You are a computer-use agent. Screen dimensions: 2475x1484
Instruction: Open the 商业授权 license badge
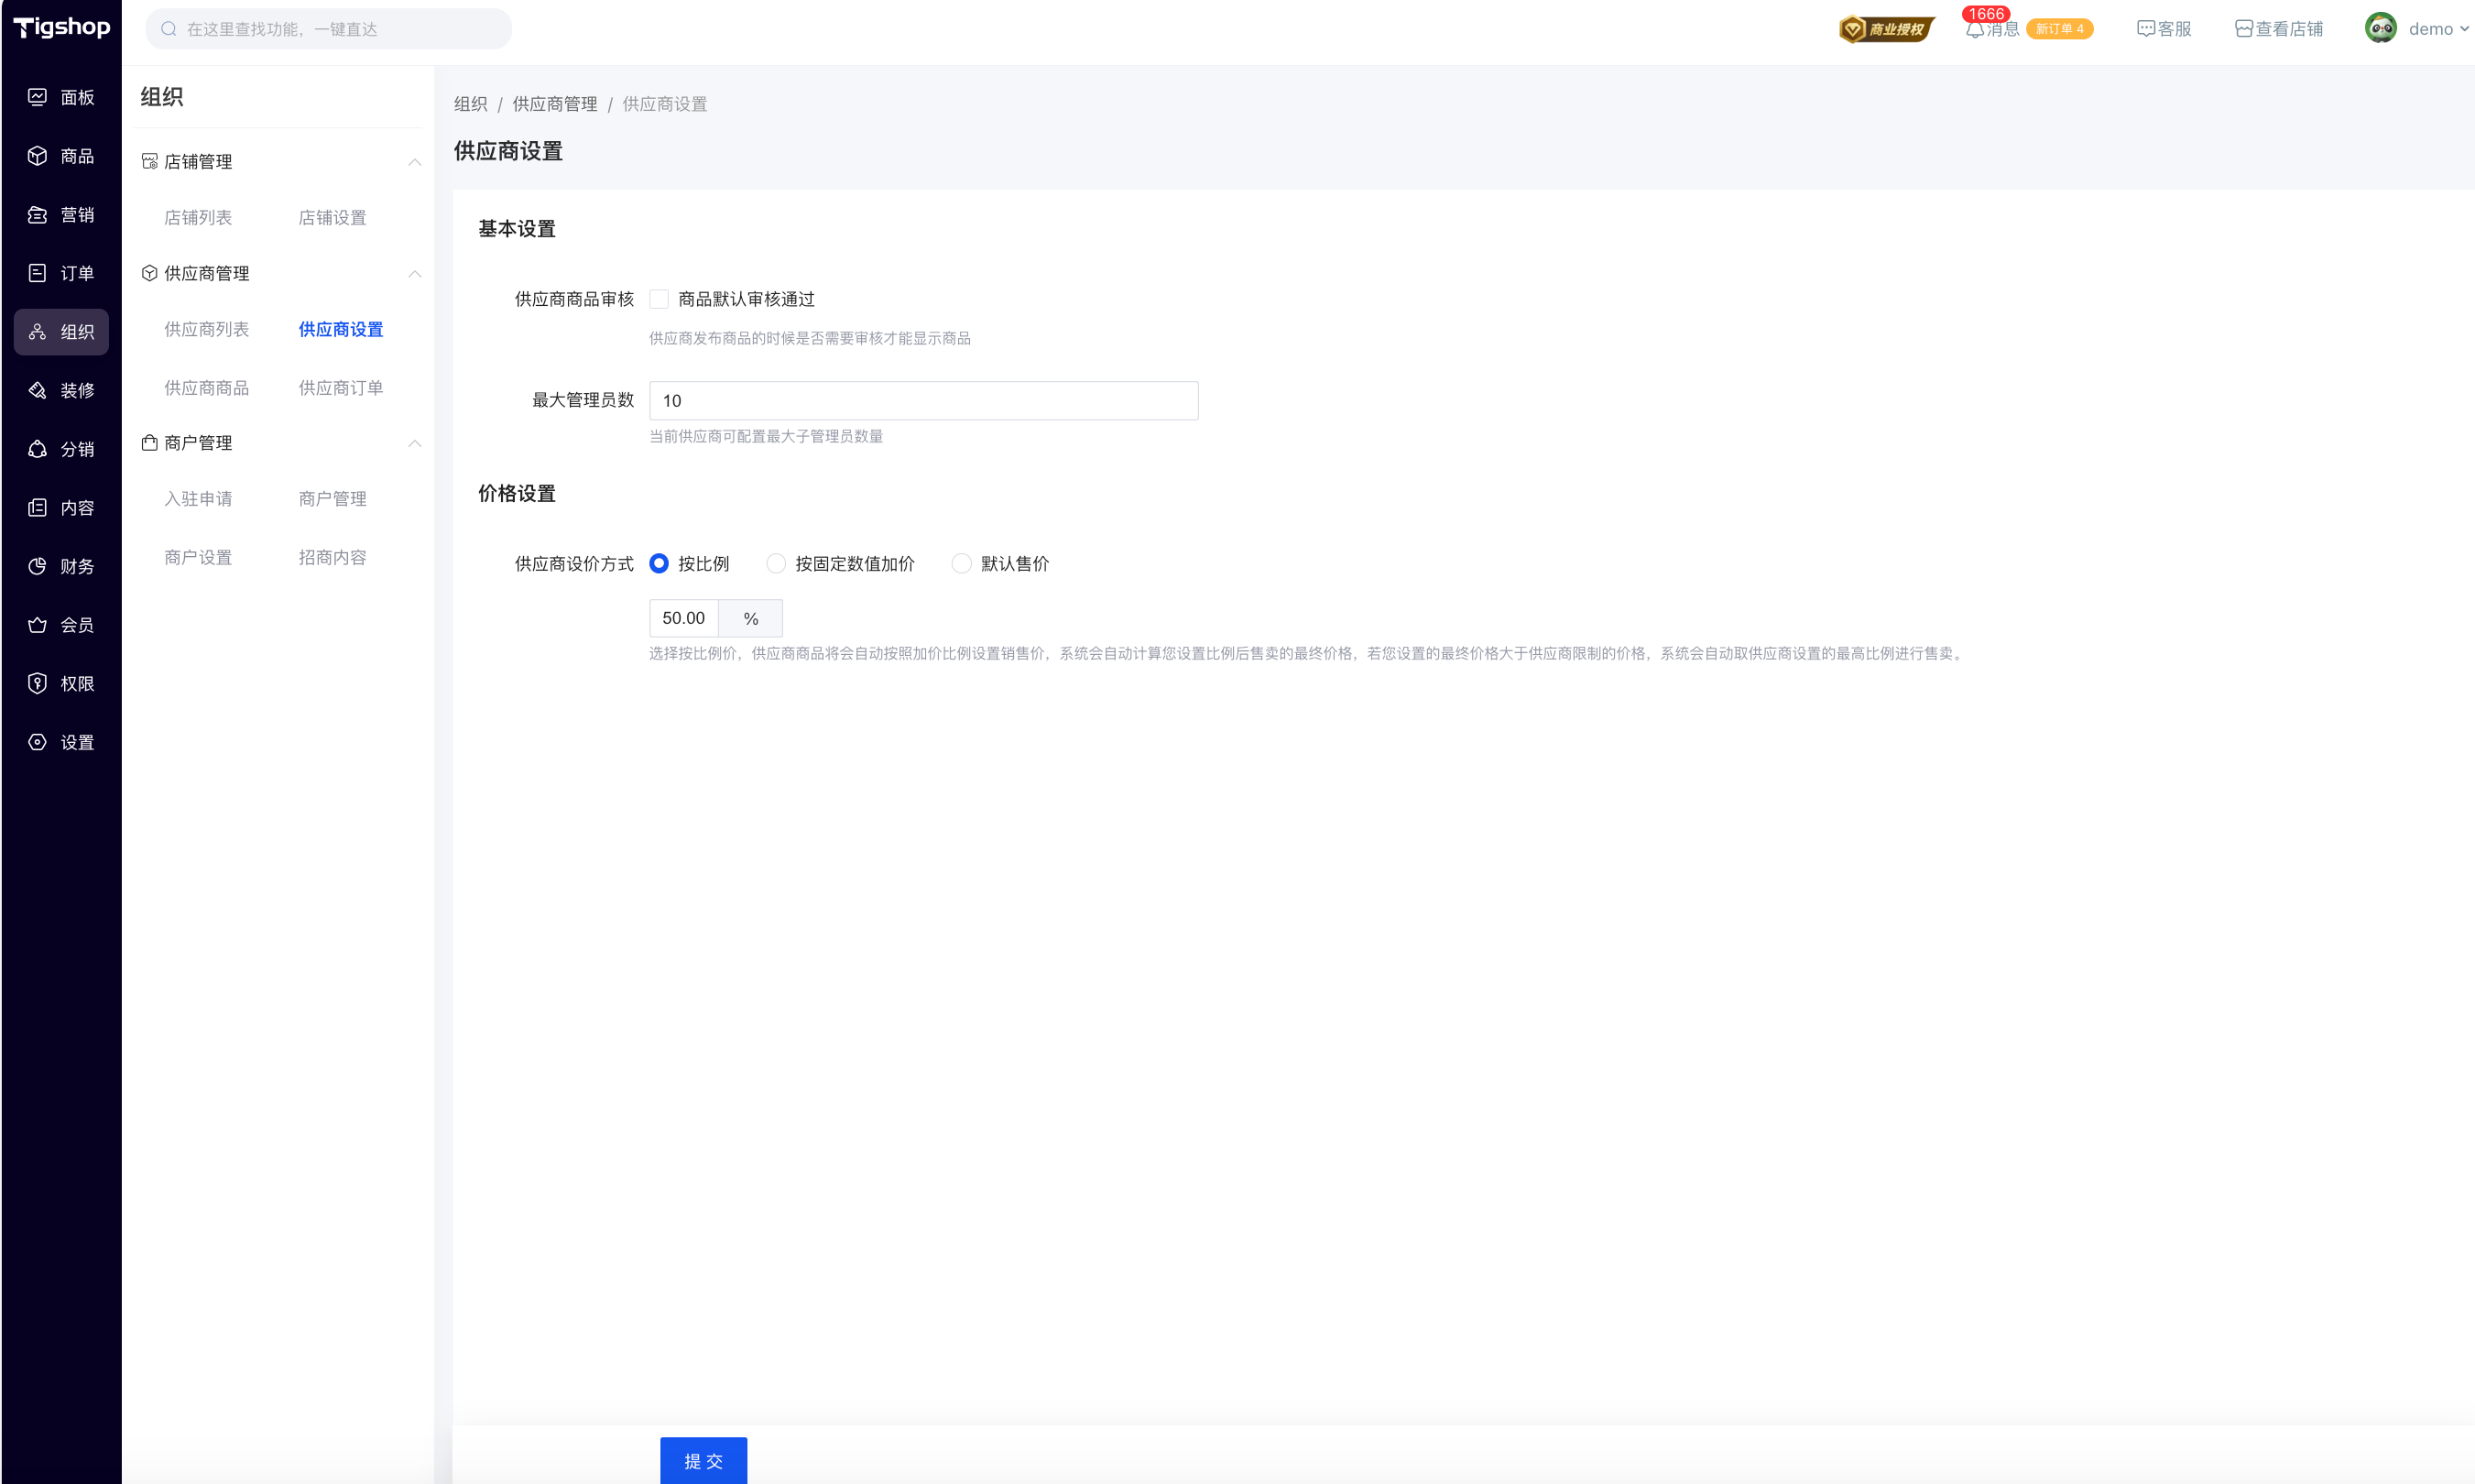point(1886,29)
